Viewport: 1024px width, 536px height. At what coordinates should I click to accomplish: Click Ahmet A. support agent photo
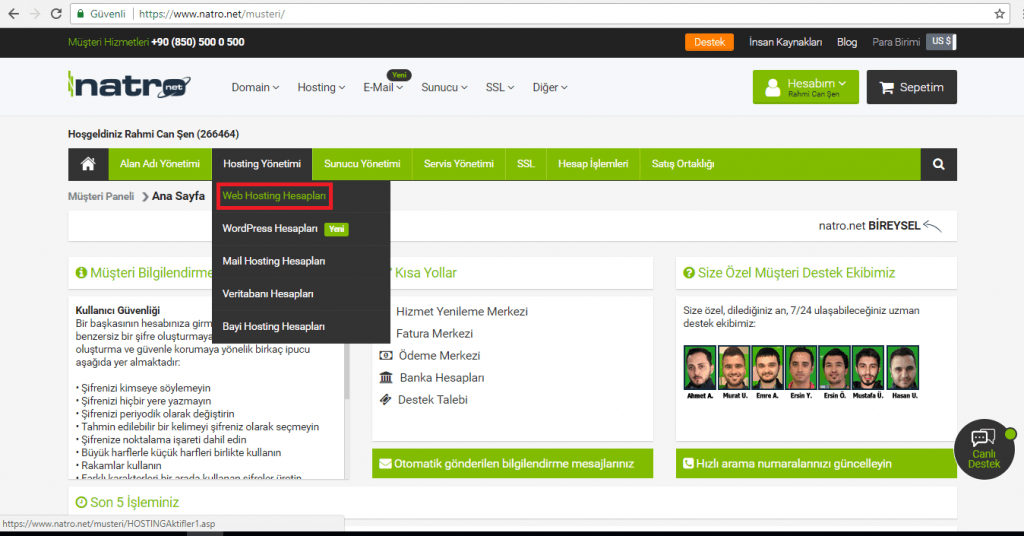click(x=699, y=368)
